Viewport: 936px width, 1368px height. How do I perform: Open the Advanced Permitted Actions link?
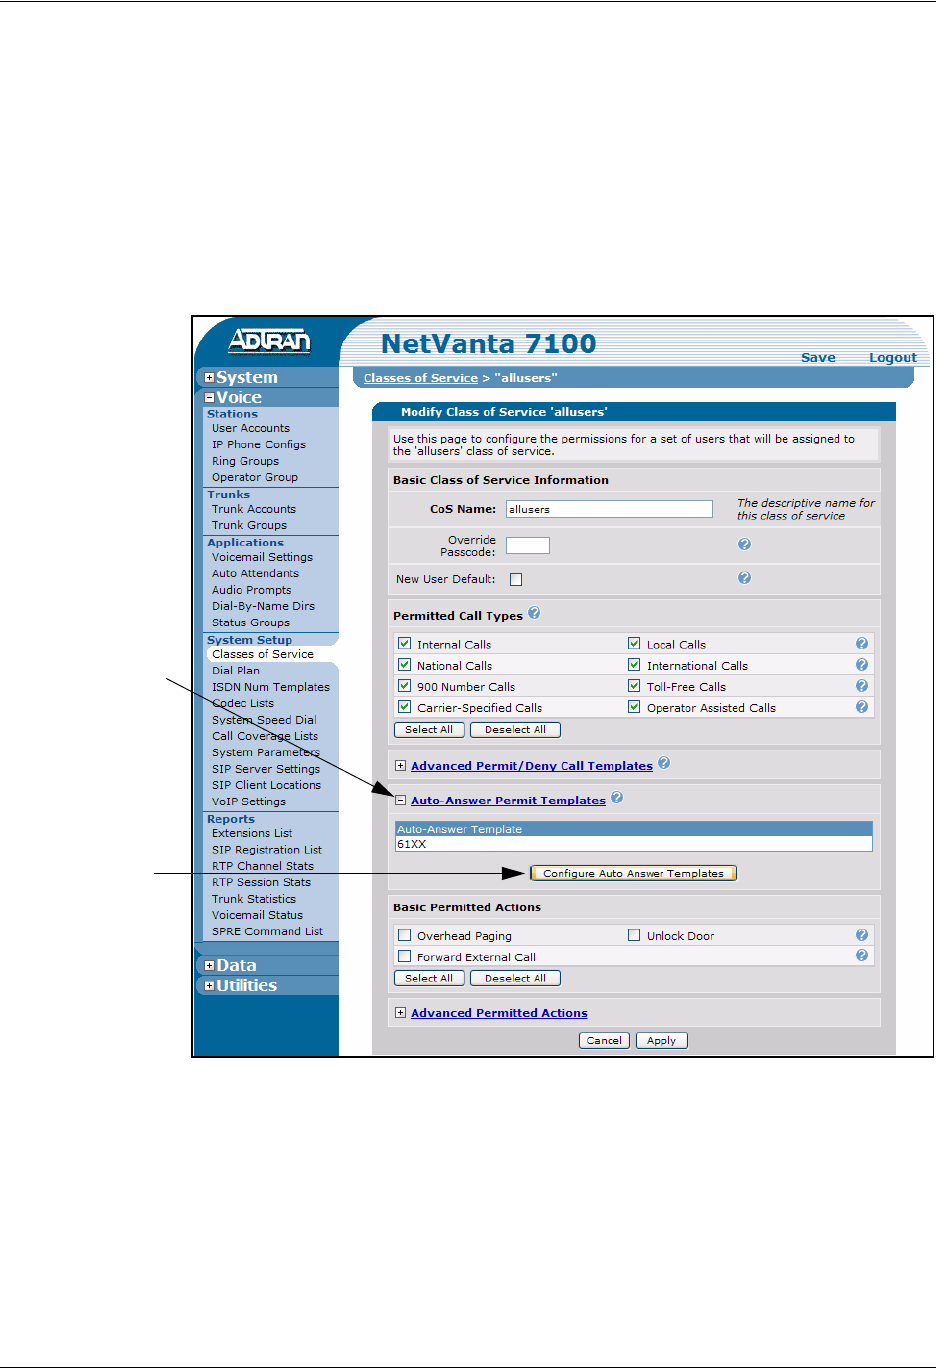(499, 1013)
